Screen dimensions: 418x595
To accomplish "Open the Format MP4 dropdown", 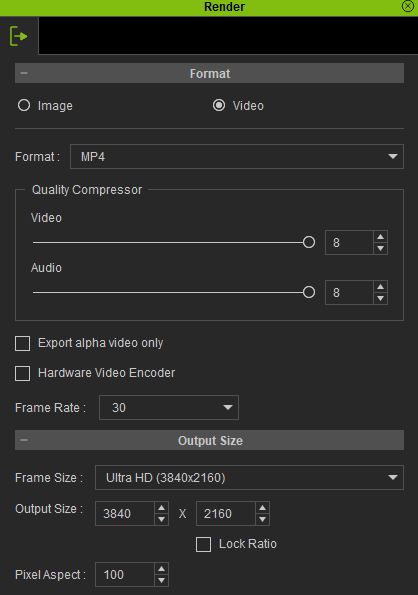I will coord(237,156).
